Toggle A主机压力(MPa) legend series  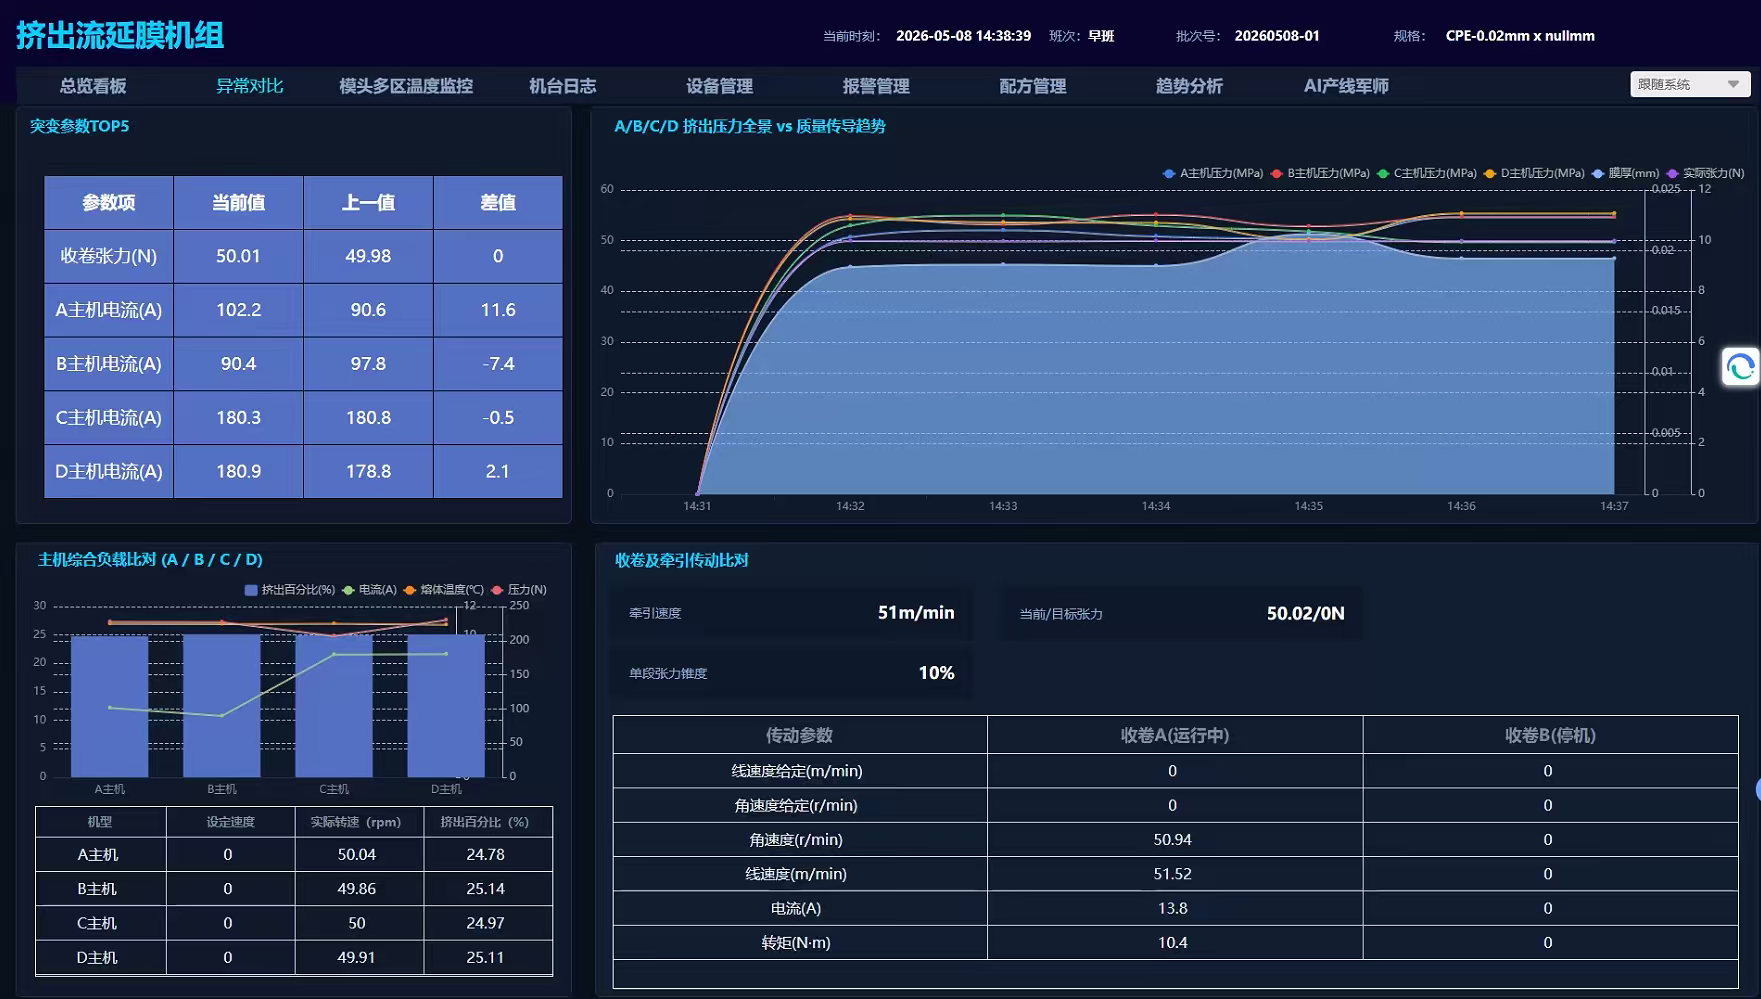(x=1213, y=173)
